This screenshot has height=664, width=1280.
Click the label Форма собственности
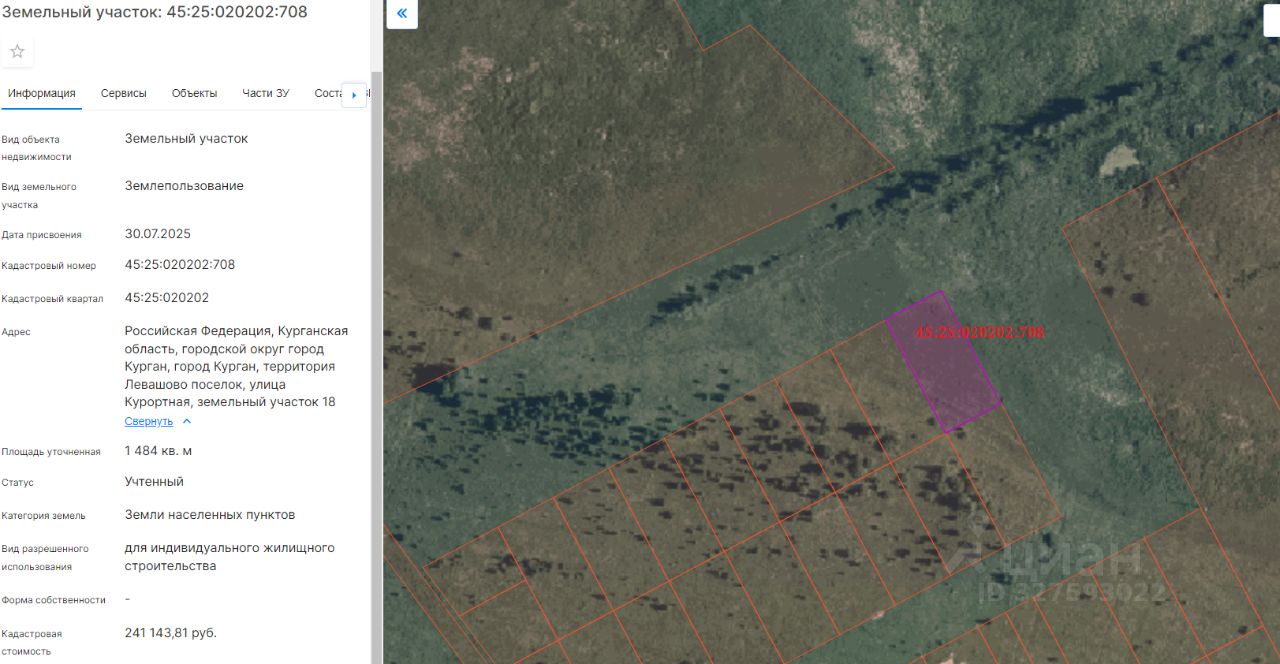coord(54,600)
